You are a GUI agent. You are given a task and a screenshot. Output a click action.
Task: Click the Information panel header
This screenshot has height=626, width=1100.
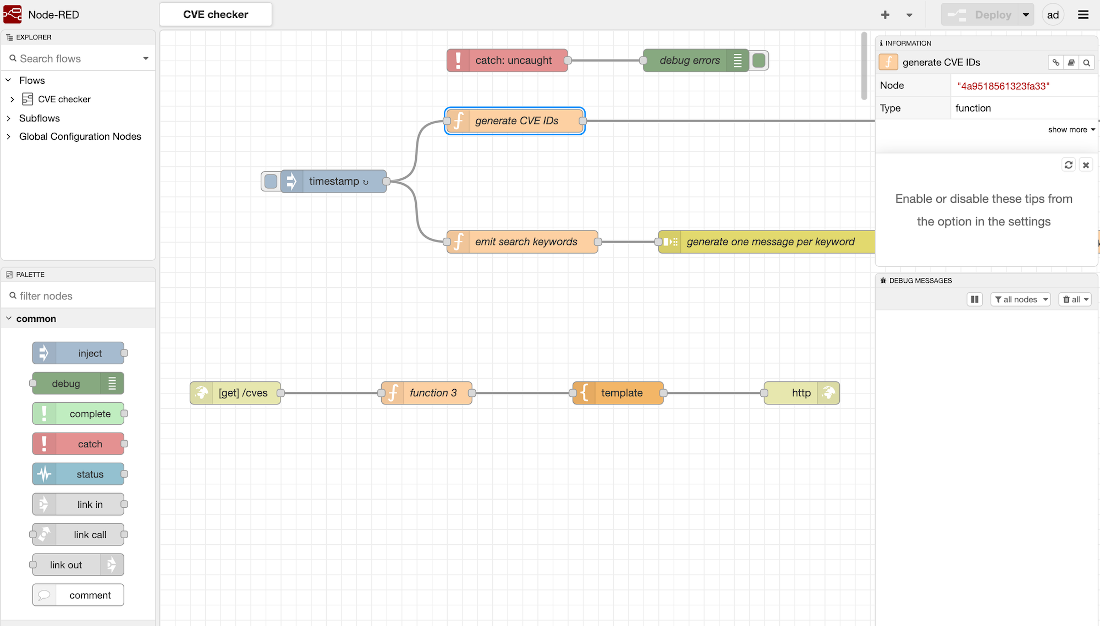point(986,43)
